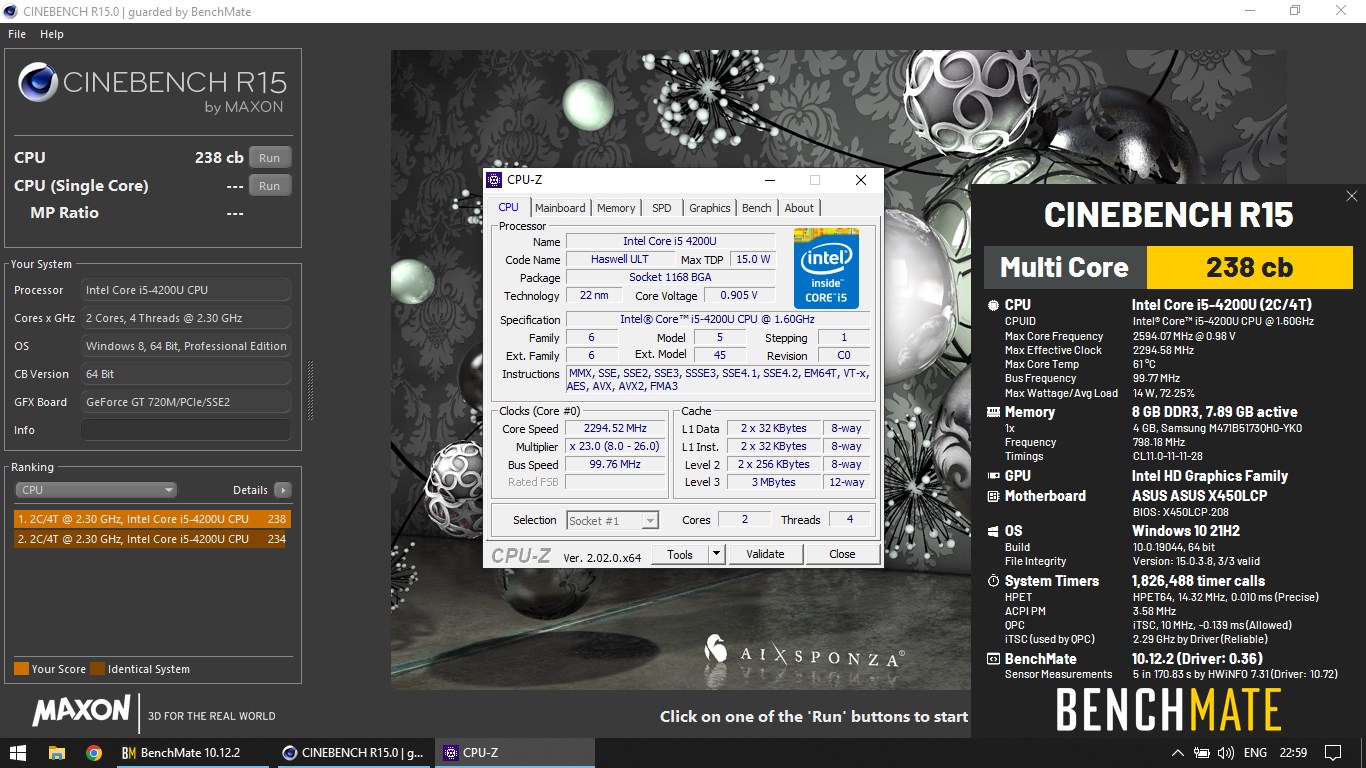Click the Memory icon in BenchMate panel
The image size is (1366, 768).
coord(993,412)
